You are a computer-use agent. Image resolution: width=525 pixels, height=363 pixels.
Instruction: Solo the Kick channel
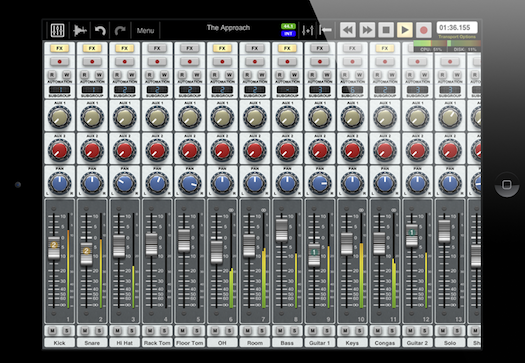[67, 331]
